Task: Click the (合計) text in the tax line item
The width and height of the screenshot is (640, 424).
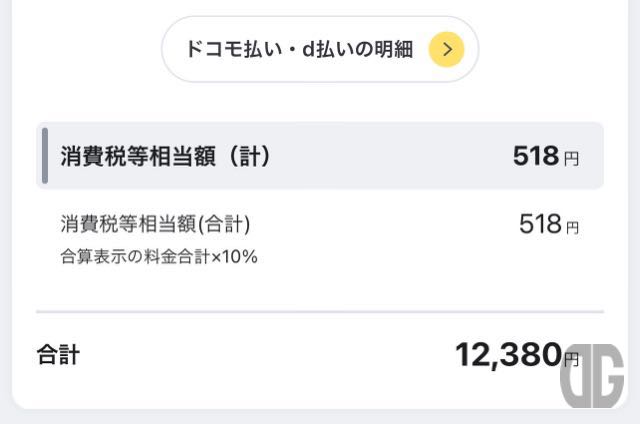Action: [x=224, y=224]
